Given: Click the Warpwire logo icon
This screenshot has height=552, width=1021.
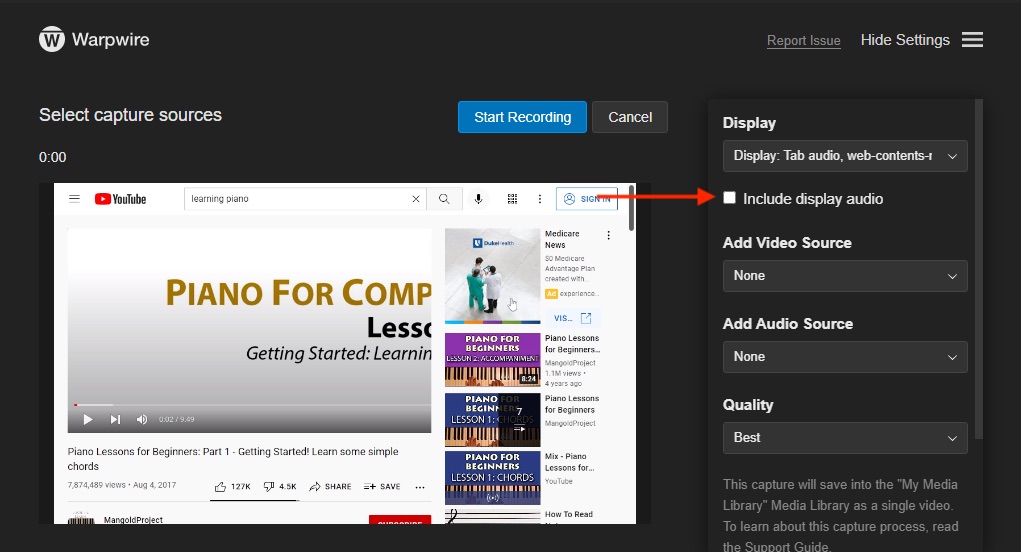Looking at the screenshot, I should (52, 39).
